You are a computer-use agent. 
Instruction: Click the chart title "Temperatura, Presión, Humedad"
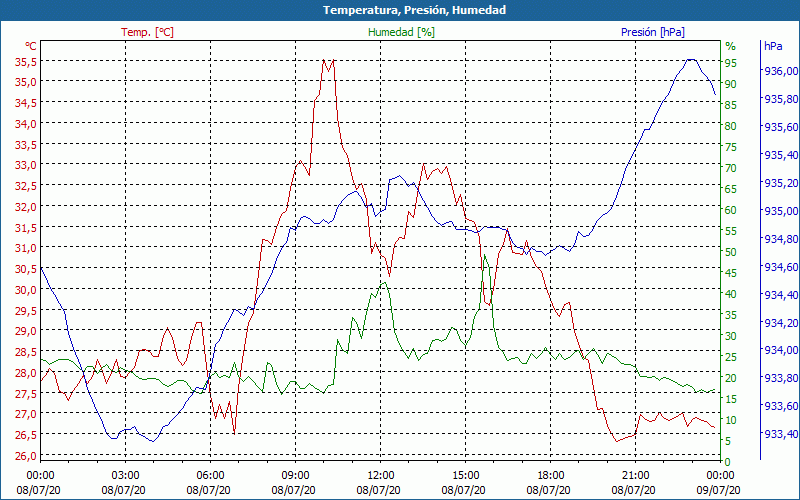[414, 10]
